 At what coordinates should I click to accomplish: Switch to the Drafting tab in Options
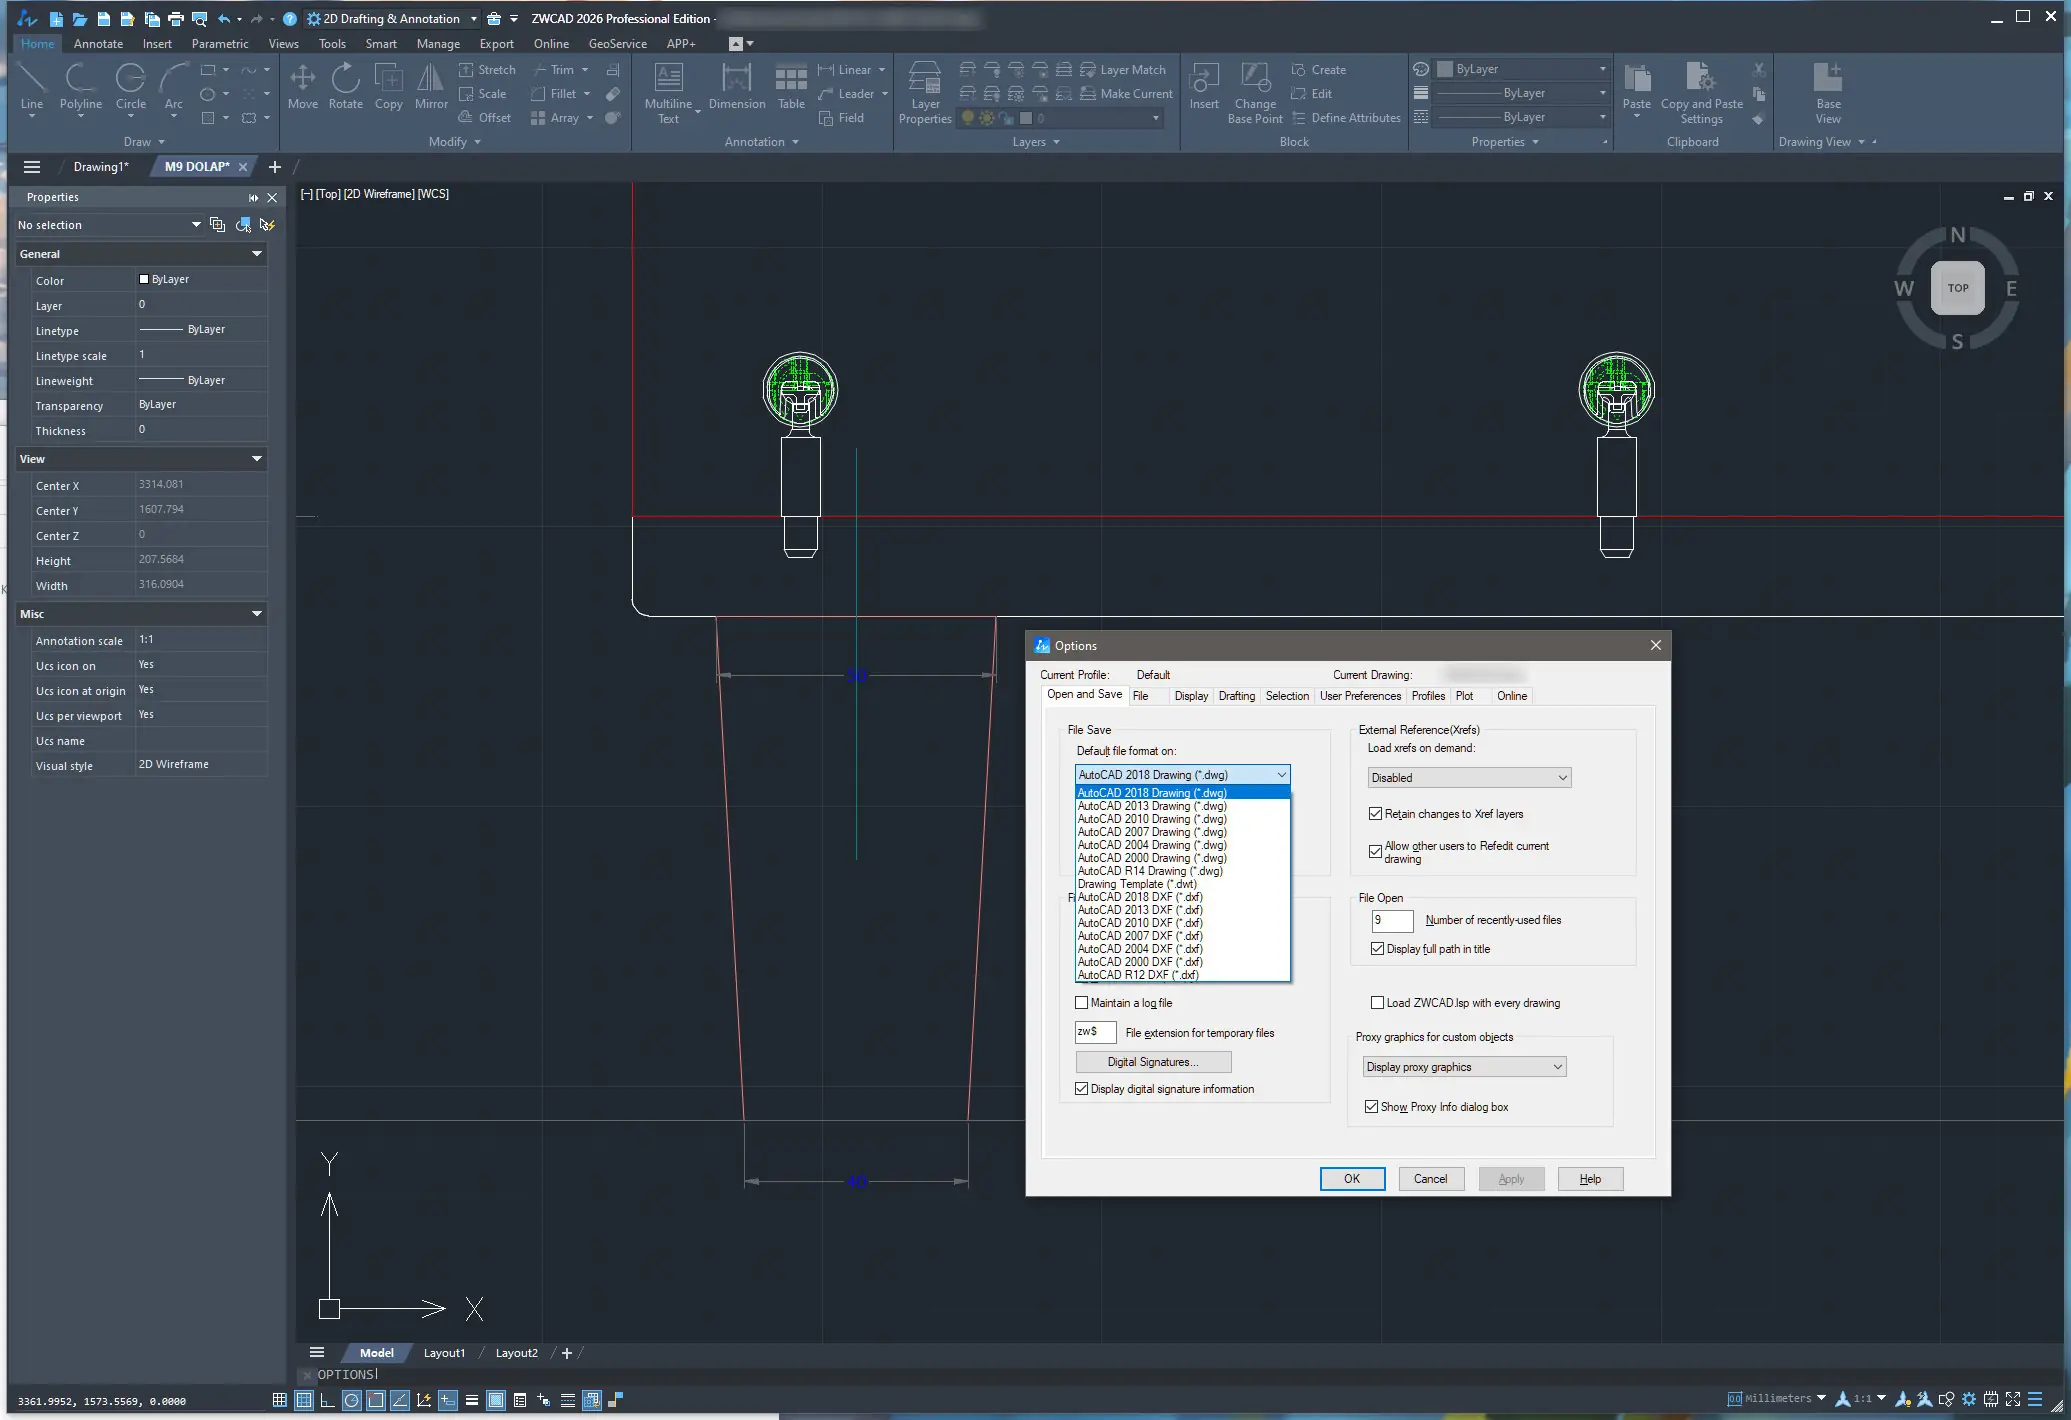pyautogui.click(x=1236, y=696)
